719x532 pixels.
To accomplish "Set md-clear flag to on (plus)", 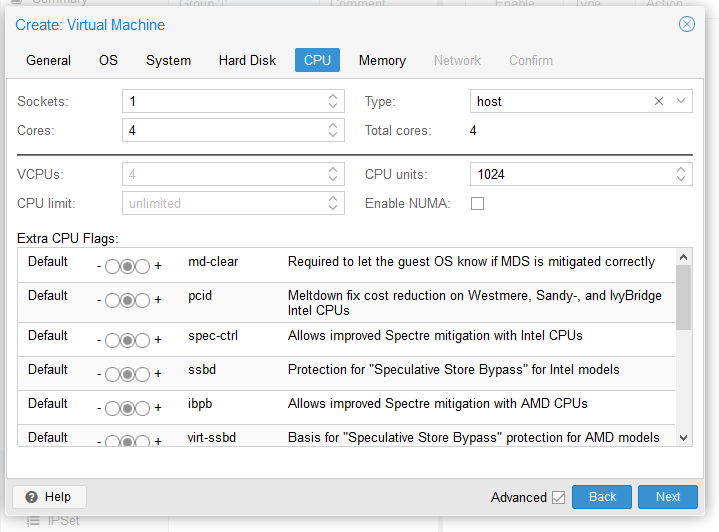I will click(143, 266).
